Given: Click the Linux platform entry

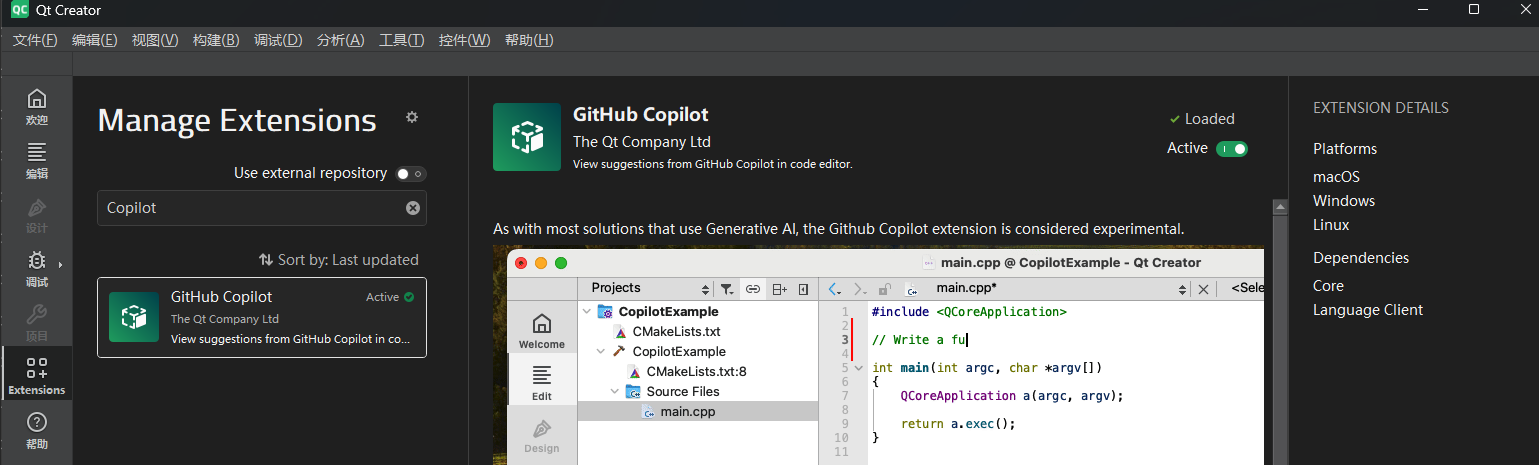Looking at the screenshot, I should 1331,225.
